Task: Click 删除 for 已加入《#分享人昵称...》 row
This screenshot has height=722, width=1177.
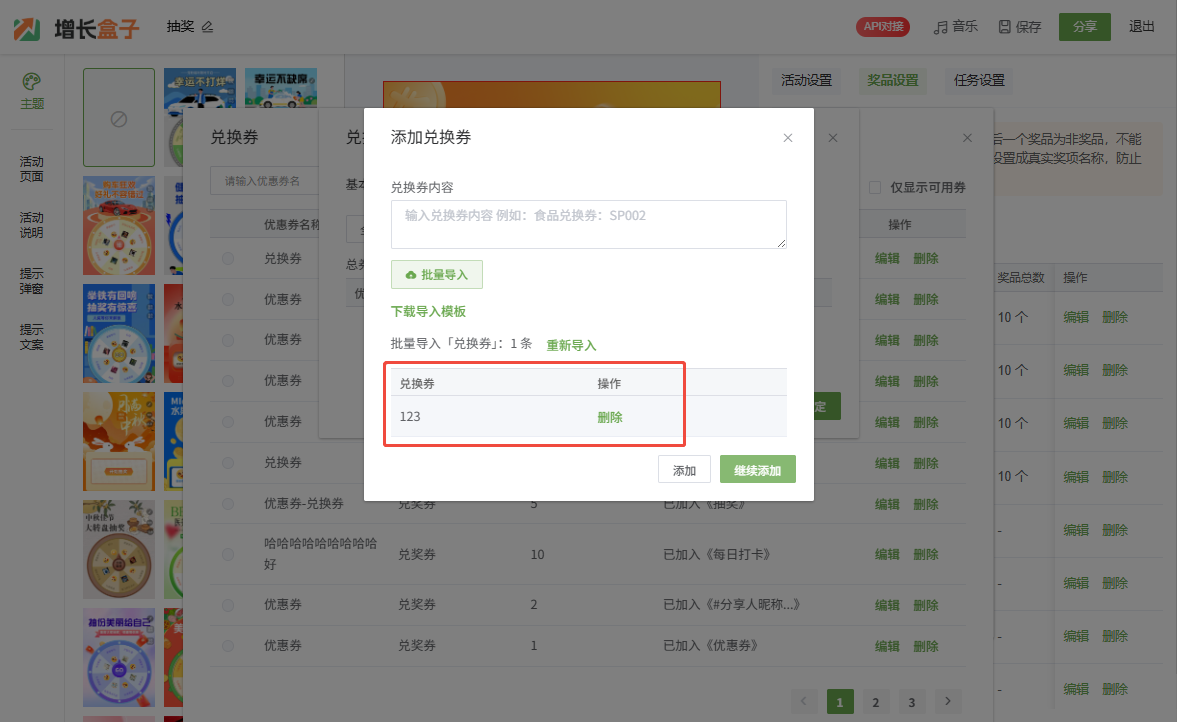Action: (926, 605)
